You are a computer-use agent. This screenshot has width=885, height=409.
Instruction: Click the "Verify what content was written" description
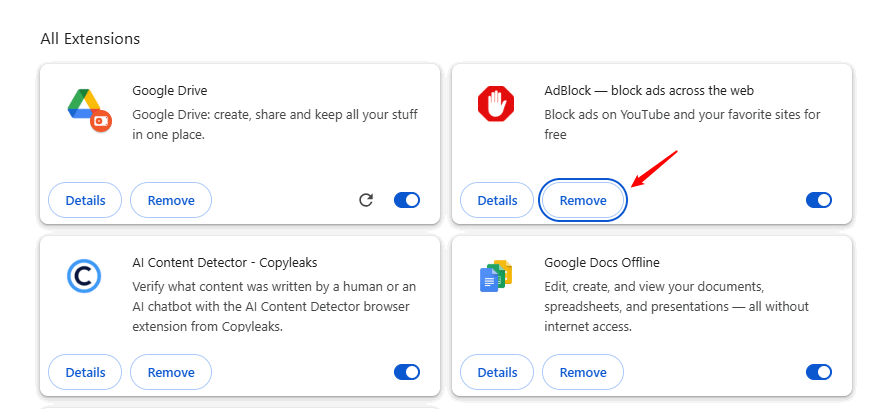tap(274, 307)
